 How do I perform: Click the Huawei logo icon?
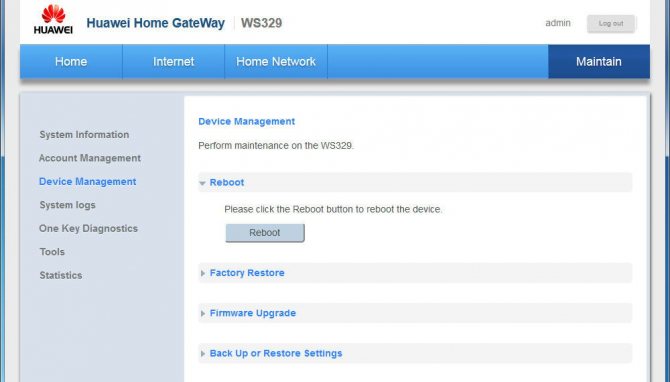tap(53, 19)
